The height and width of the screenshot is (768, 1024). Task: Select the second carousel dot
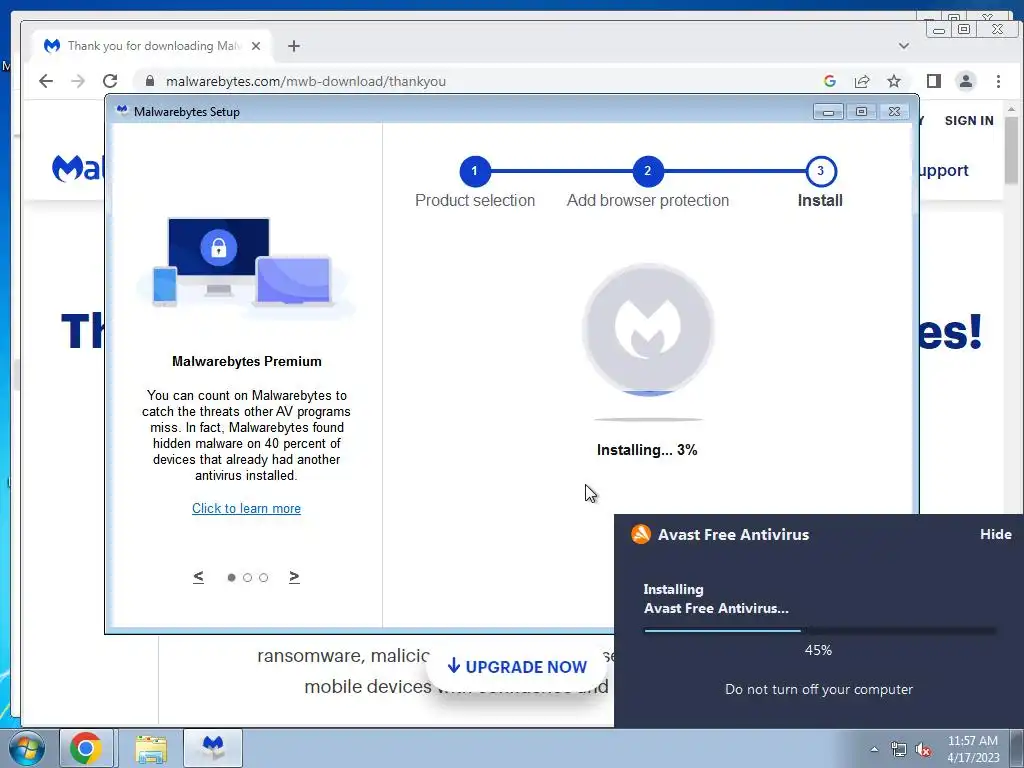[248, 577]
